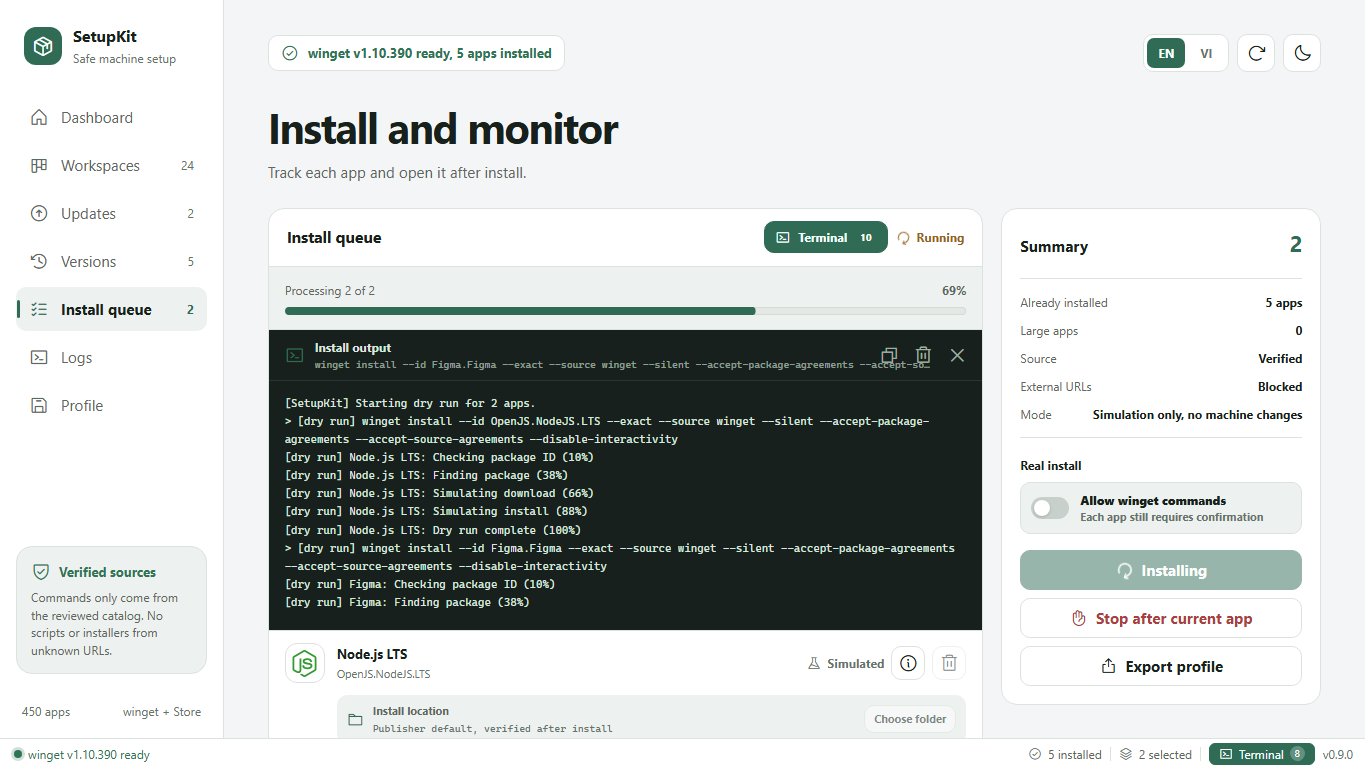Toggle dark mode moon icon
The height and width of the screenshot is (768, 1365).
point(1302,54)
